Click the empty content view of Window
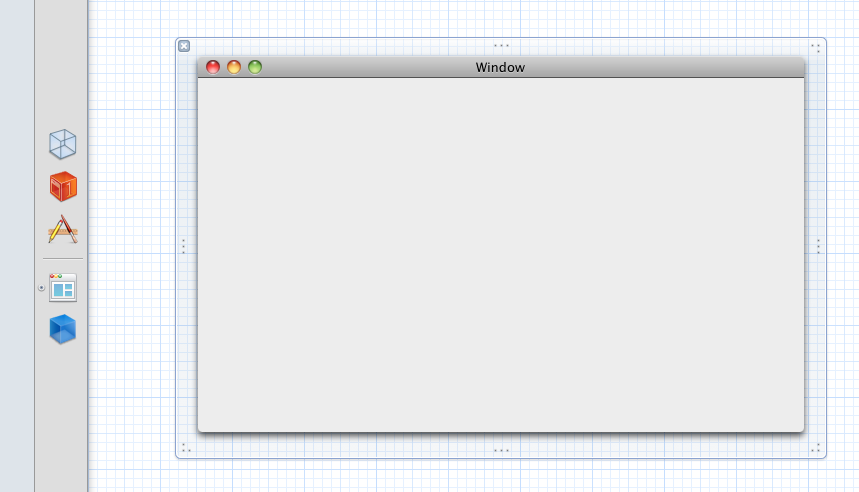The image size is (859, 492). (x=501, y=255)
